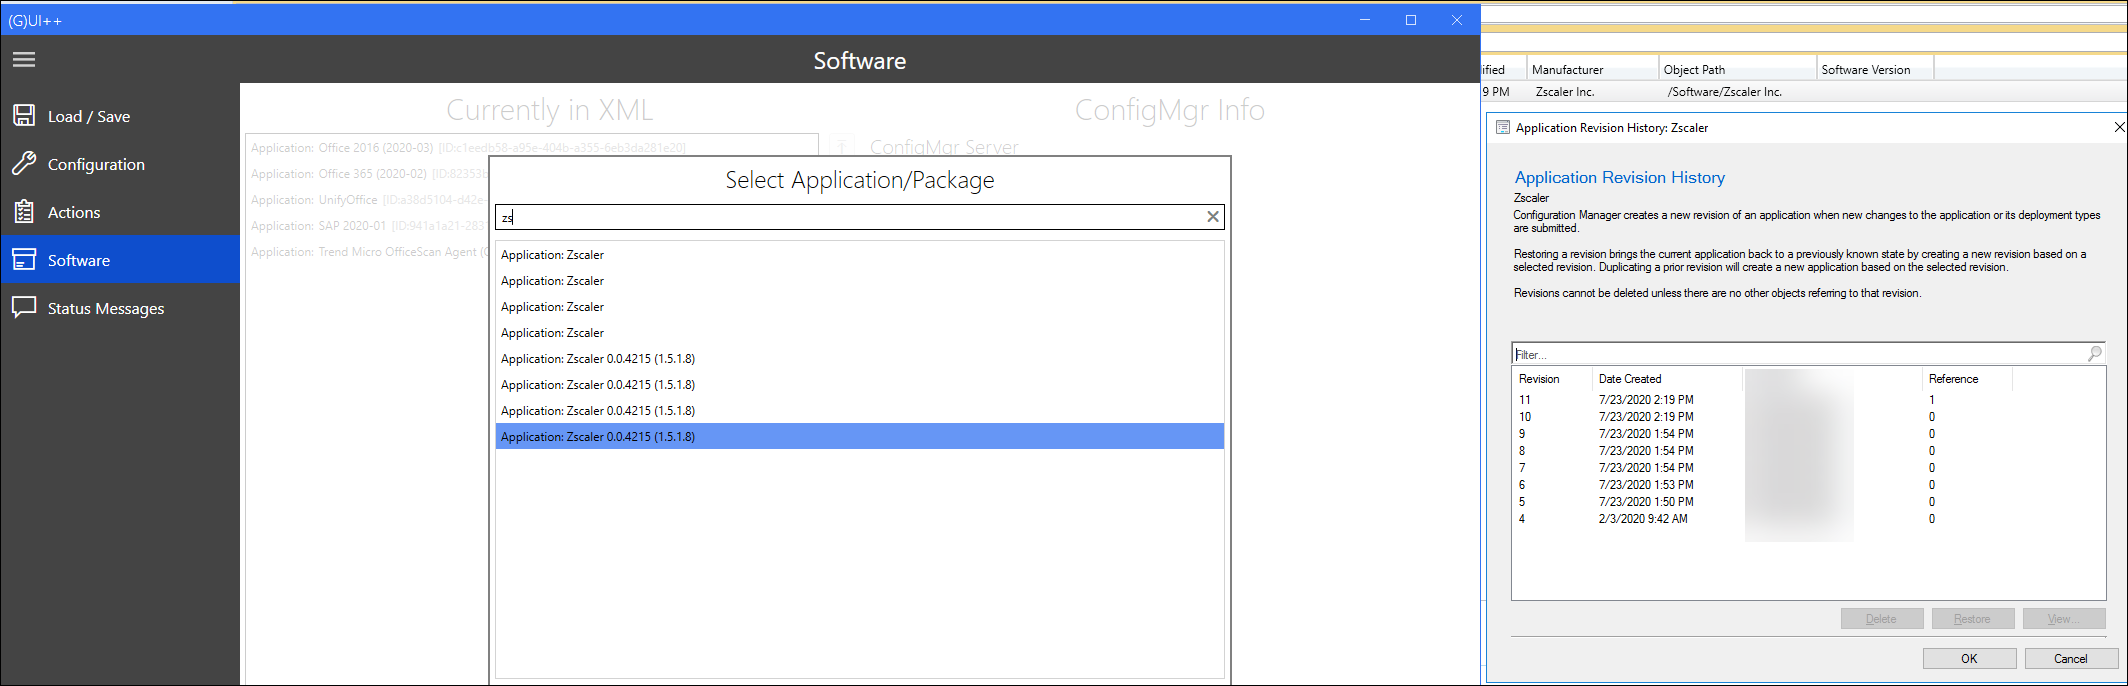Click 'Application: UnifyOffice' entry
The height and width of the screenshot is (686, 2128).
(x=369, y=200)
